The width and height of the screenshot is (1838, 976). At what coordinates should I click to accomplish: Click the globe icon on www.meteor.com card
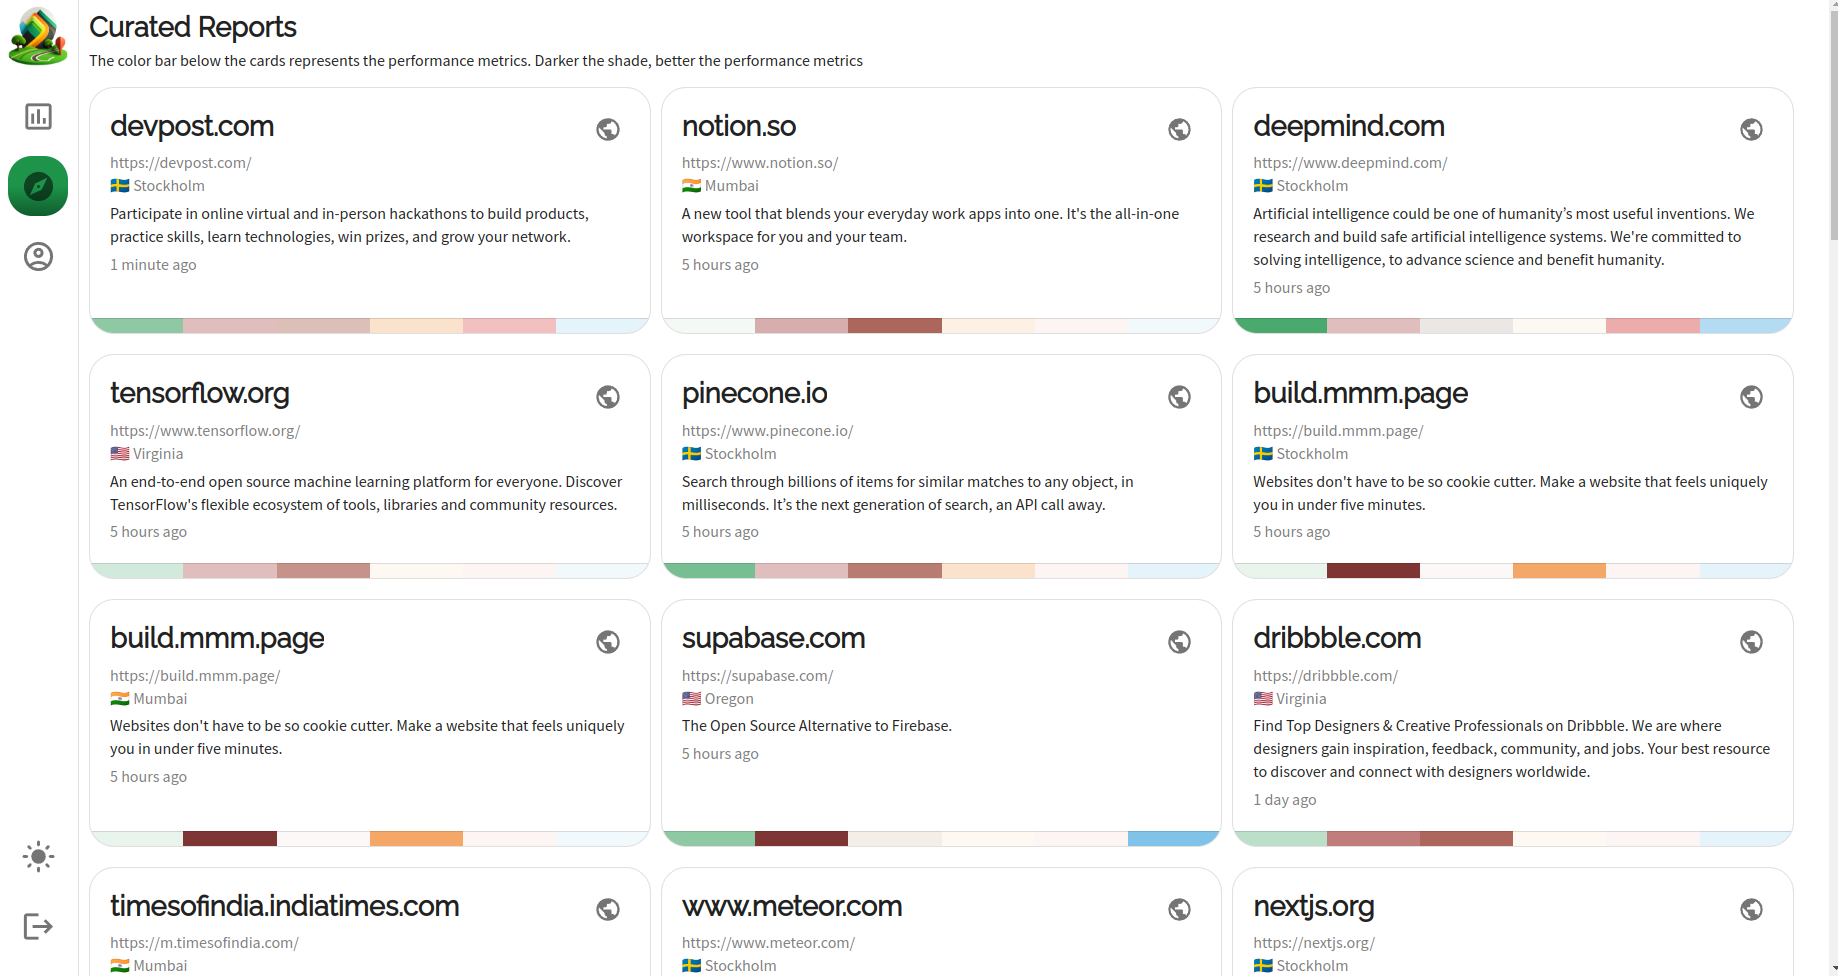tap(1180, 909)
